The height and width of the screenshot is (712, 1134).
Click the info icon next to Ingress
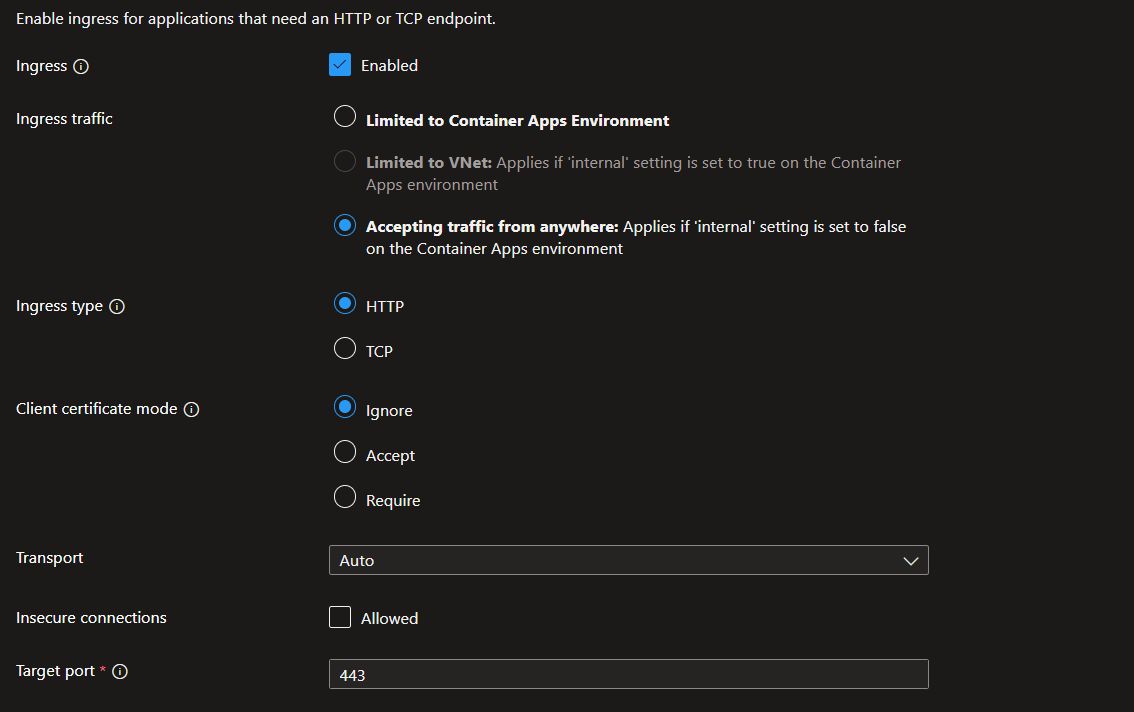click(82, 67)
